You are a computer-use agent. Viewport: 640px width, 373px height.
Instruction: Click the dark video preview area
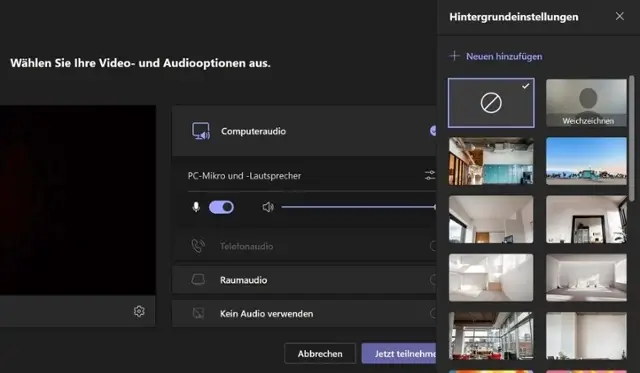tap(78, 200)
